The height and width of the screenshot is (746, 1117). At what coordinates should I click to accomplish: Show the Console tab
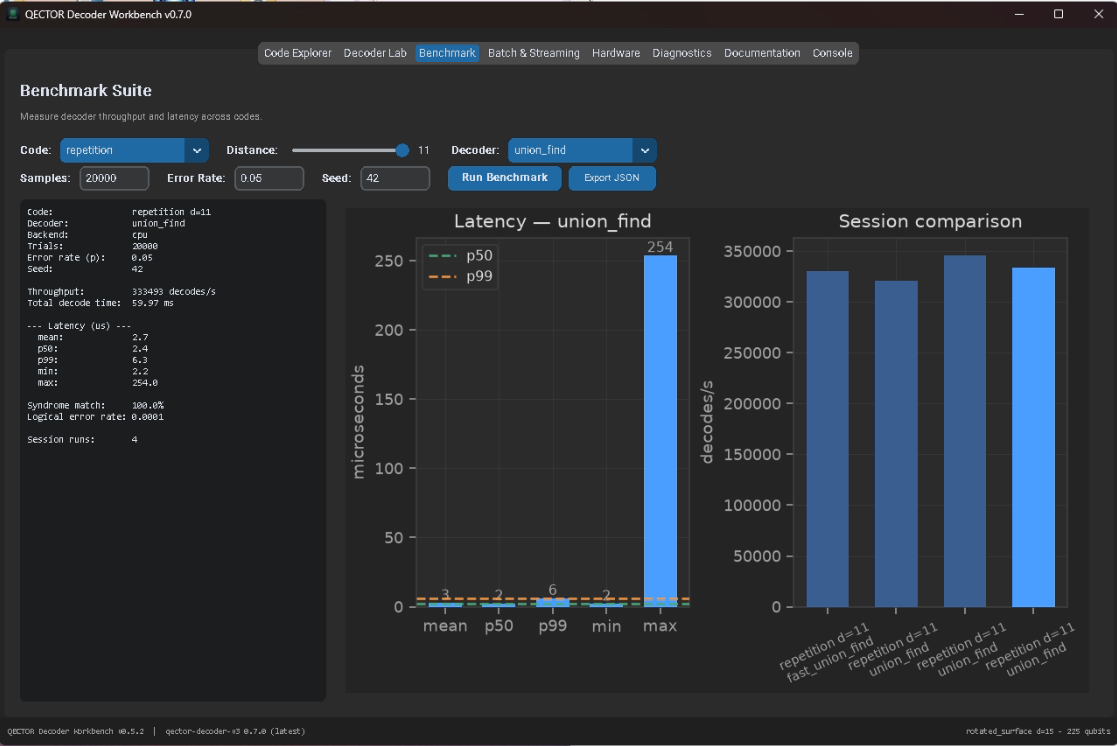(832, 53)
